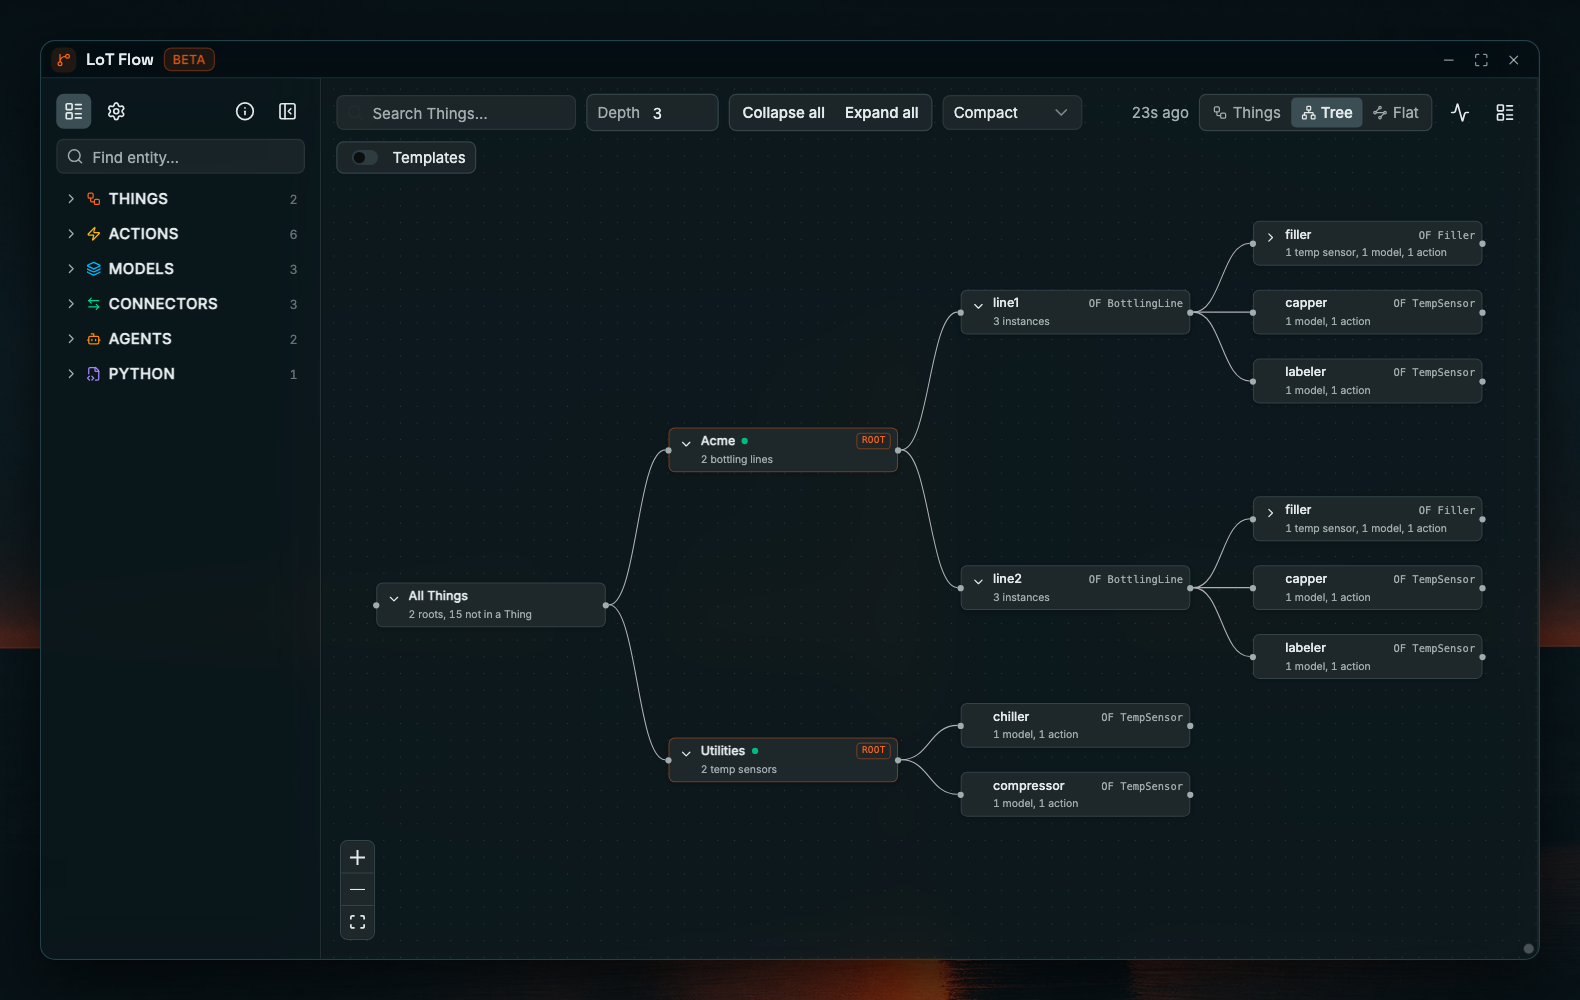1580x1000 pixels.
Task: Fit the tree view to screen
Action: (x=357, y=922)
